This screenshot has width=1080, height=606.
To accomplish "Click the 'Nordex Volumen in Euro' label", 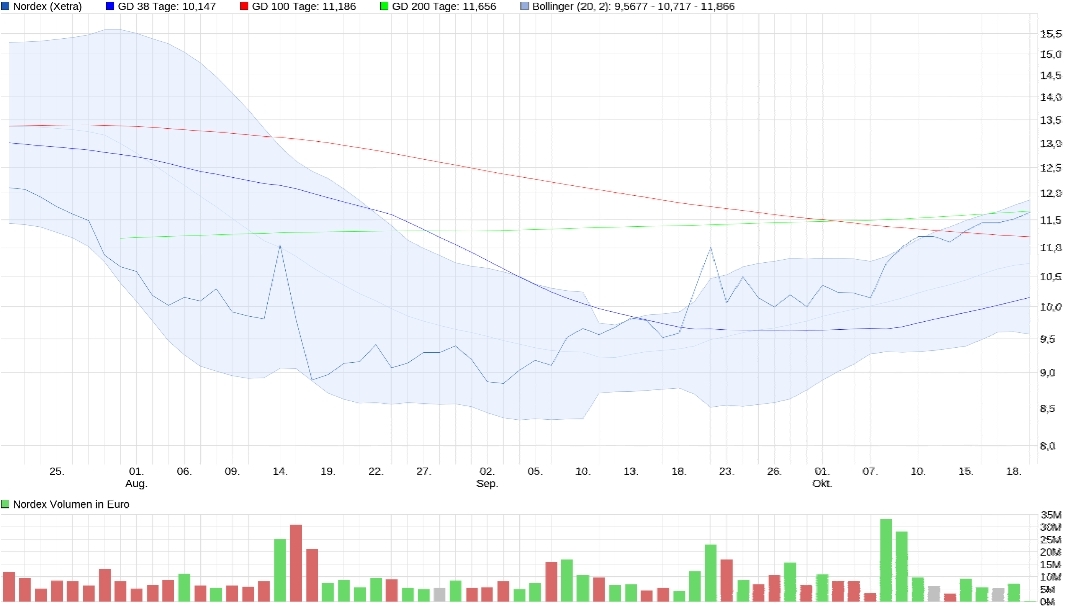I will tap(71, 504).
